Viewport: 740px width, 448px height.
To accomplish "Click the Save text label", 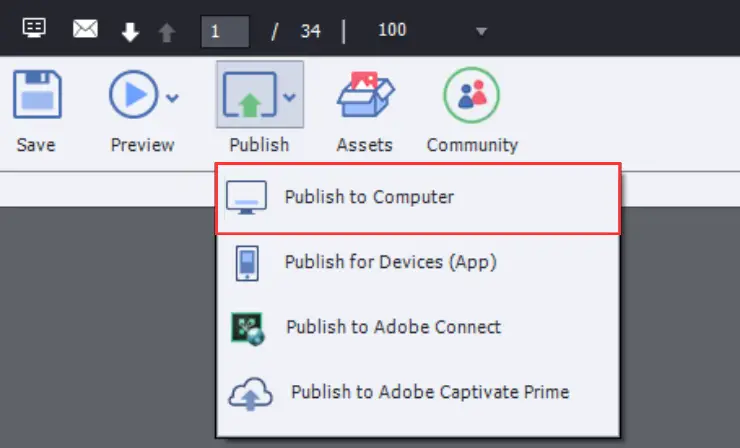I will click(36, 144).
